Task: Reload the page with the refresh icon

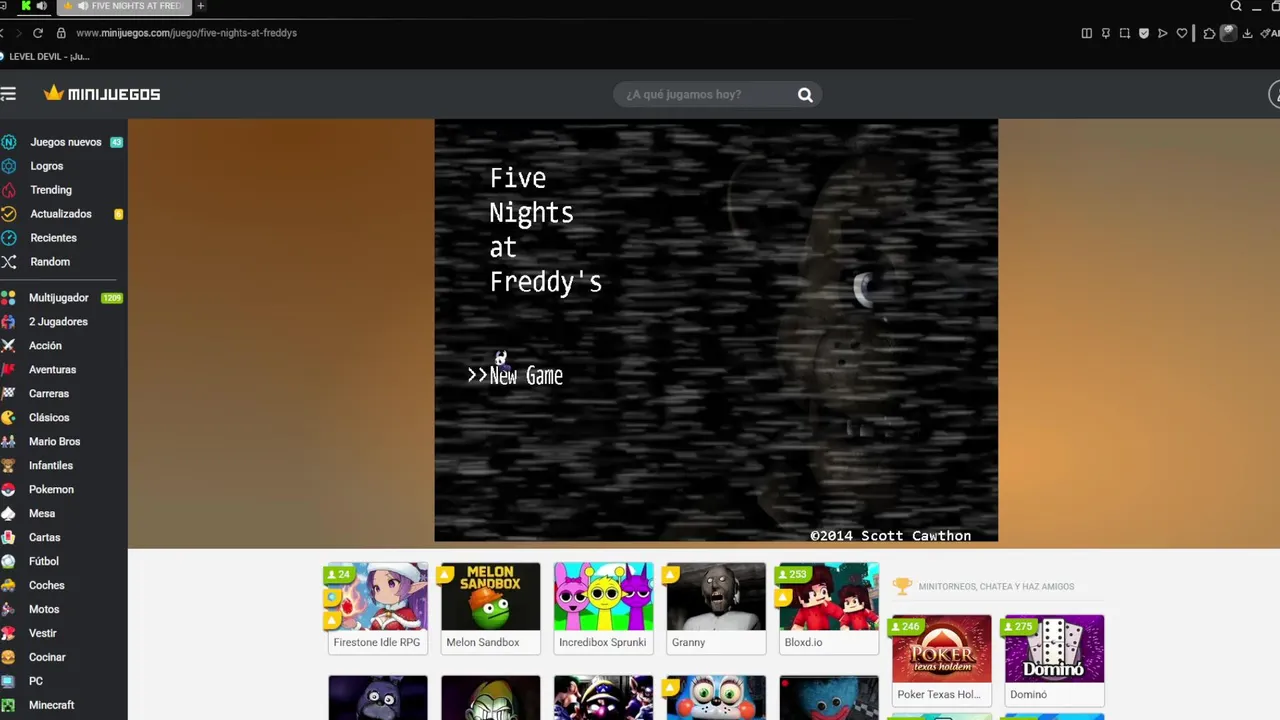Action: tap(38, 33)
